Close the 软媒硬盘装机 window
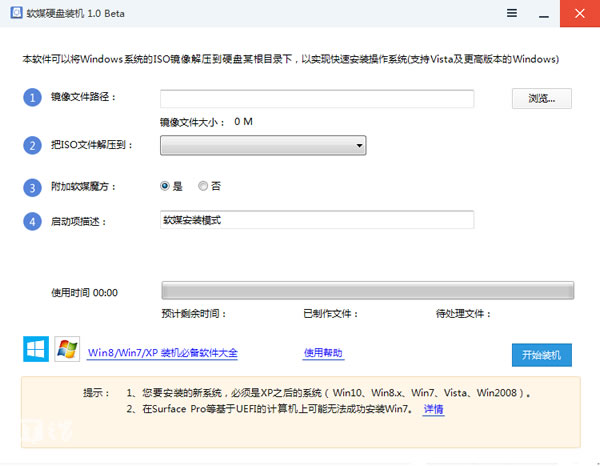This screenshot has height=466, width=600. 580,13
